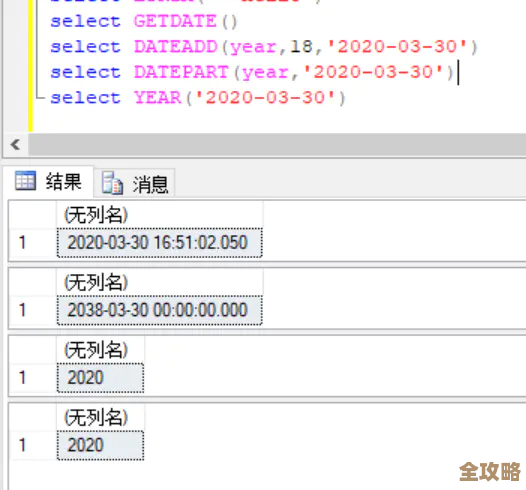
Task: Click the fourth result's (无列名) column header
Action: pyautogui.click(x=101, y=418)
